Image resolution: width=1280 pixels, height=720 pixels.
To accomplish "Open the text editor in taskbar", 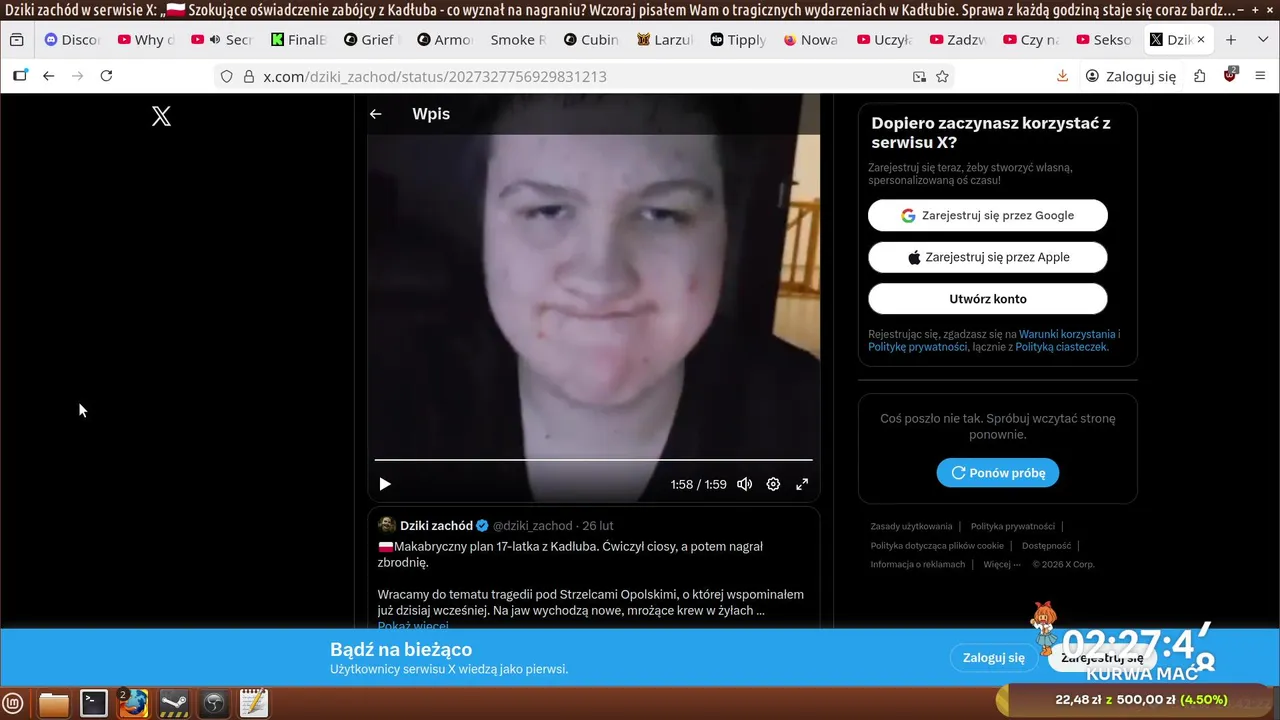I will click(254, 703).
